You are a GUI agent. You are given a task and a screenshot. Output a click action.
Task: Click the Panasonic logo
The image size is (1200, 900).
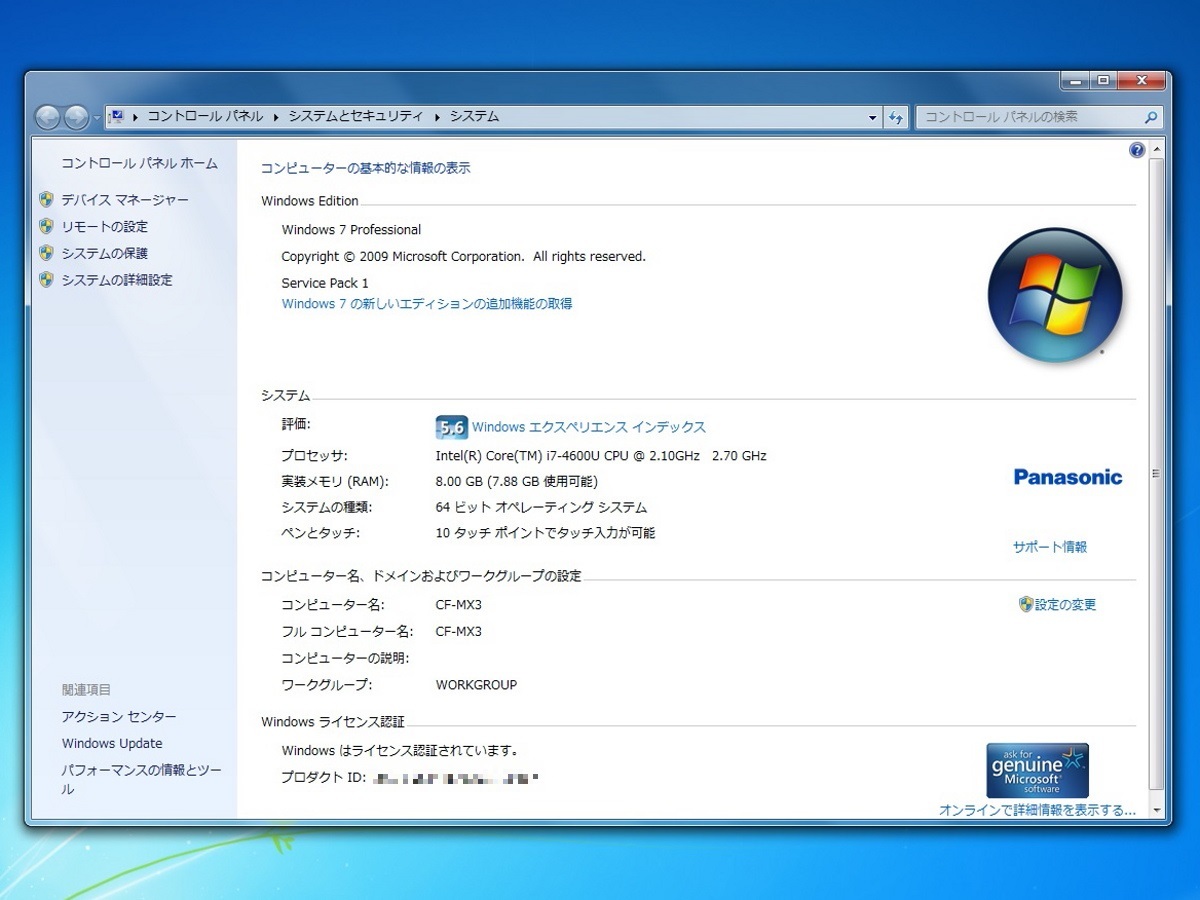pos(1068,477)
